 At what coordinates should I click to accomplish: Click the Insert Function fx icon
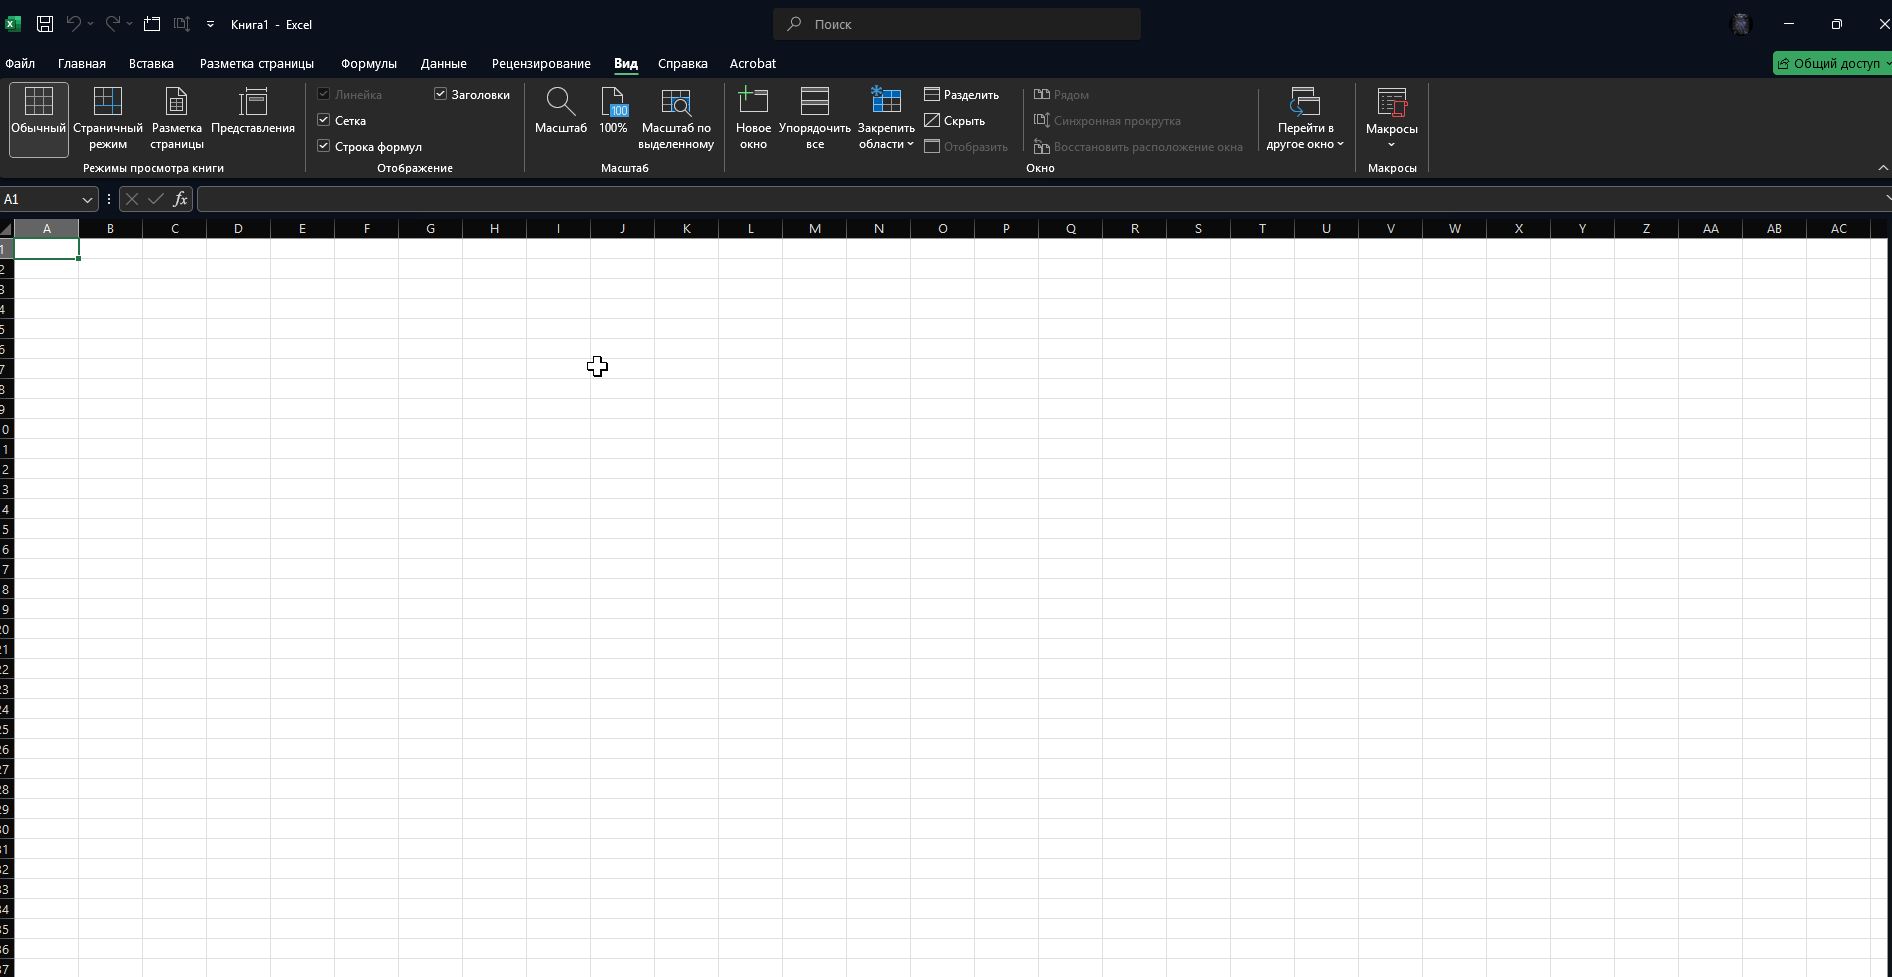(180, 199)
